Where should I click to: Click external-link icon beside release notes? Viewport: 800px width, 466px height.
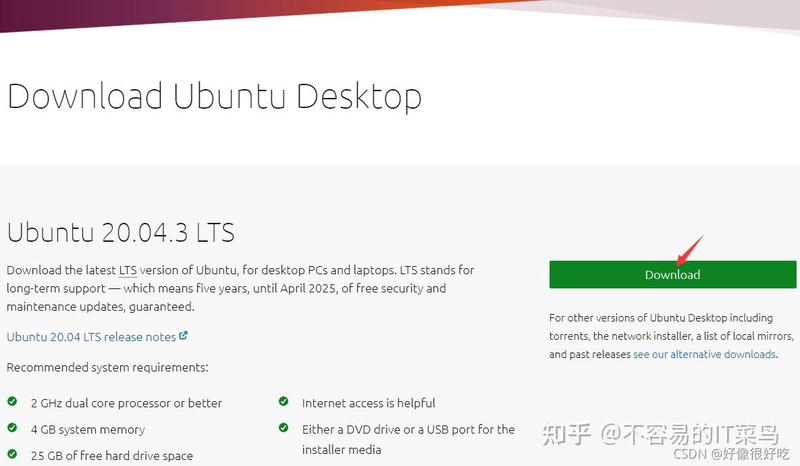(183, 336)
